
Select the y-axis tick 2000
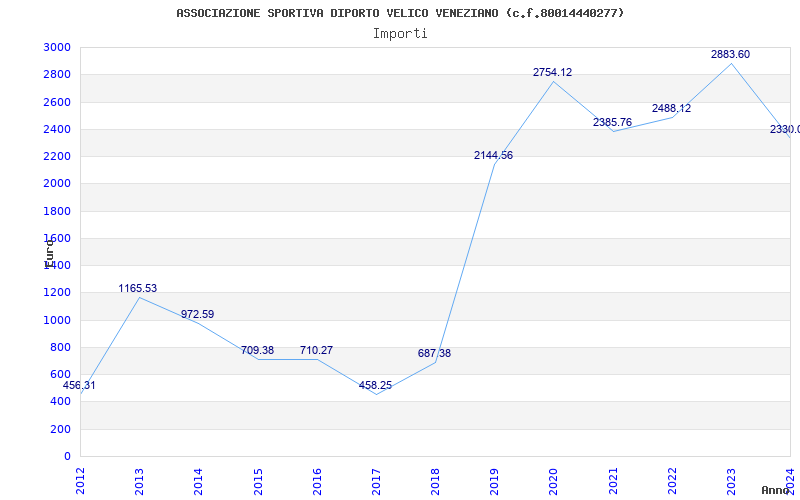57,184
